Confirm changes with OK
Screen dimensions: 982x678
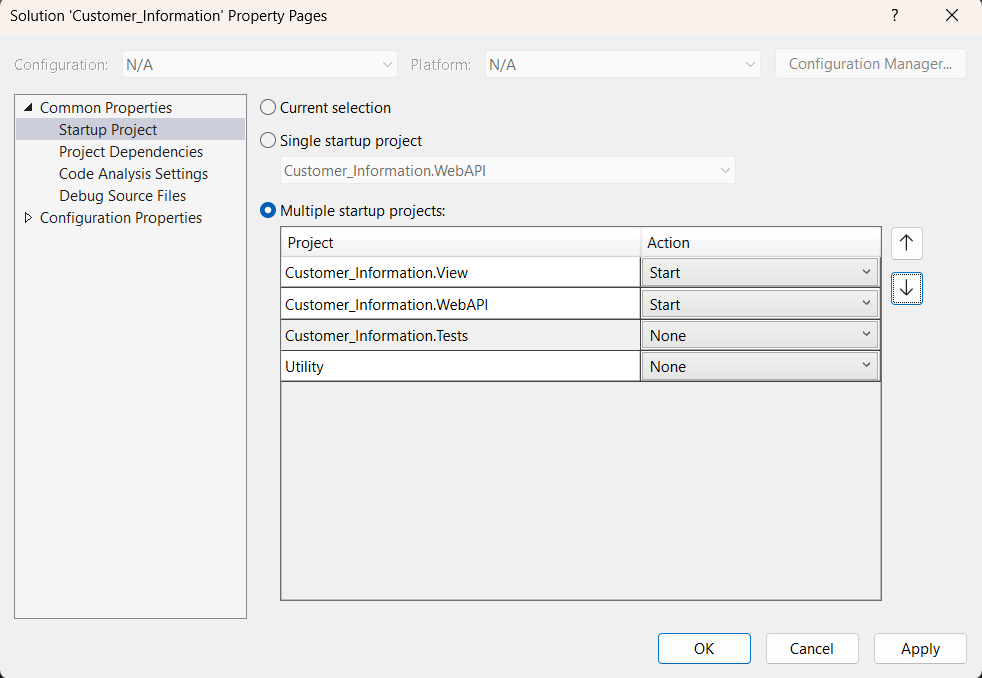point(704,648)
